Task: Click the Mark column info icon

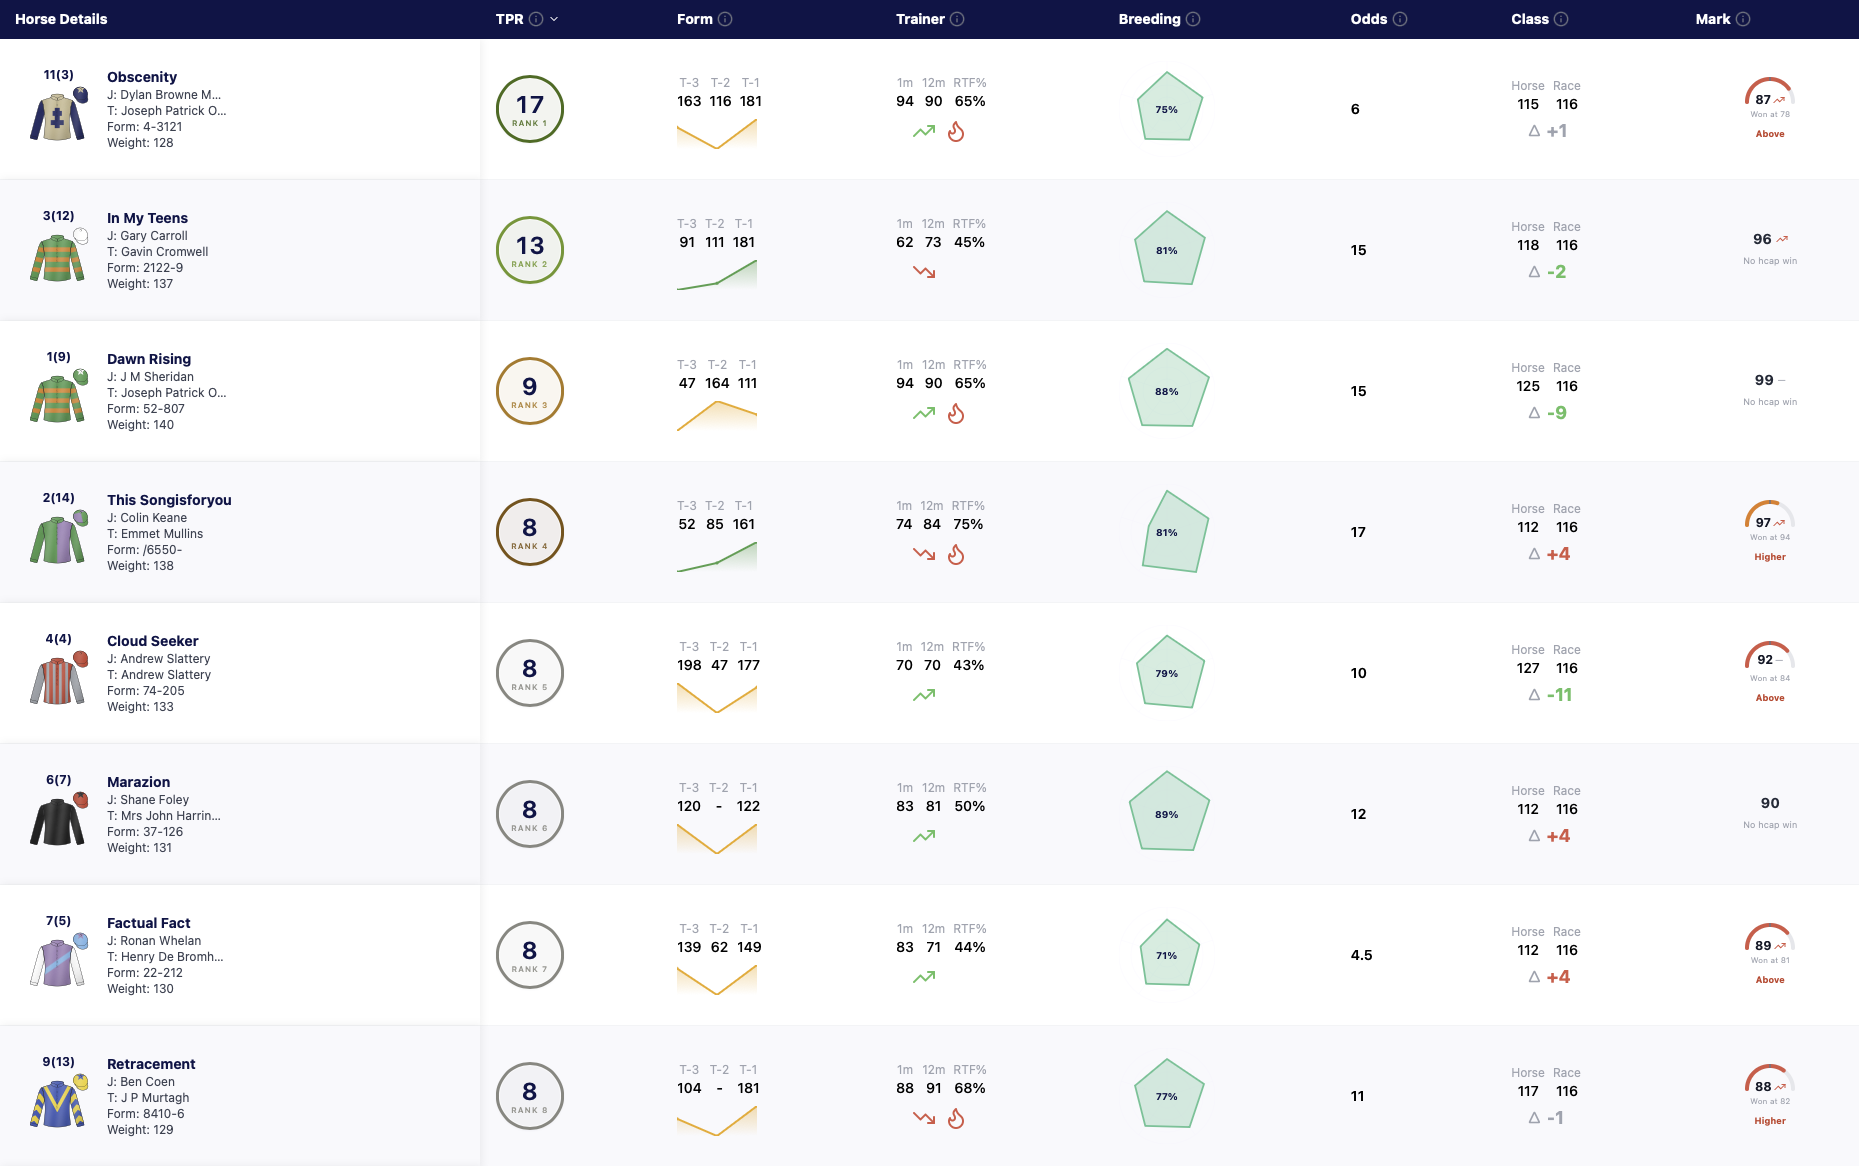Action: pos(1743,19)
